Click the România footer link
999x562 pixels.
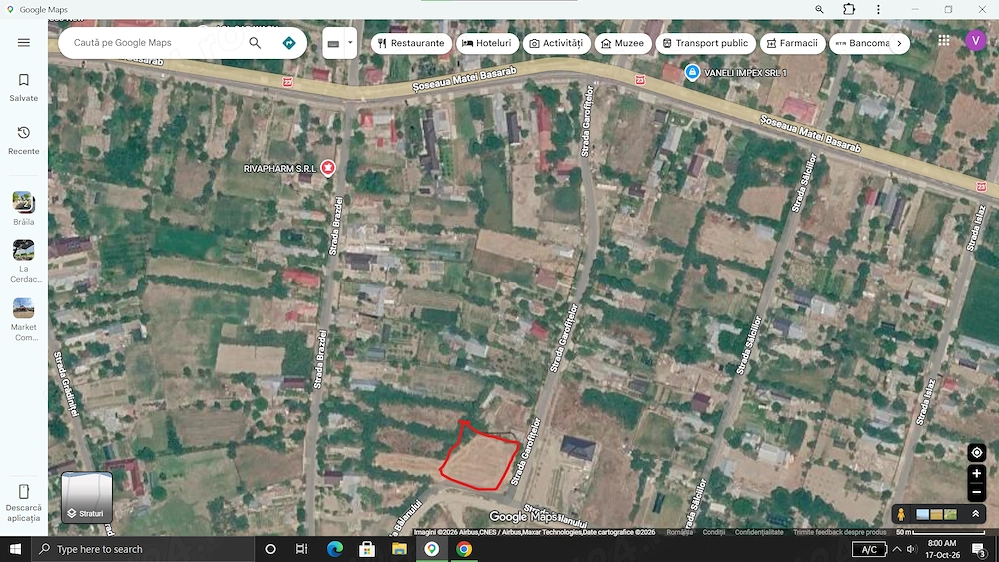[x=679, y=532]
